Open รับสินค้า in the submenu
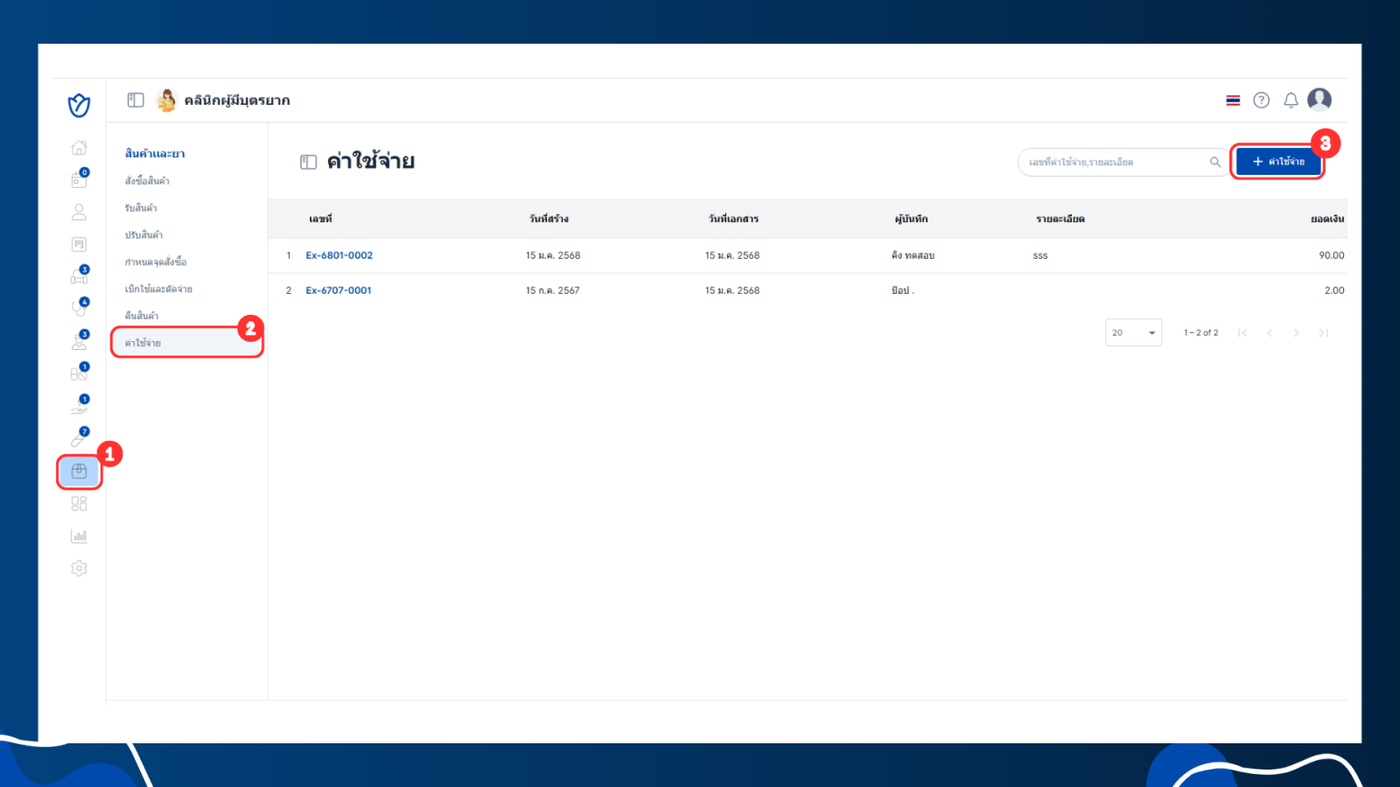Viewport: 1400px width, 787px height. coord(141,208)
